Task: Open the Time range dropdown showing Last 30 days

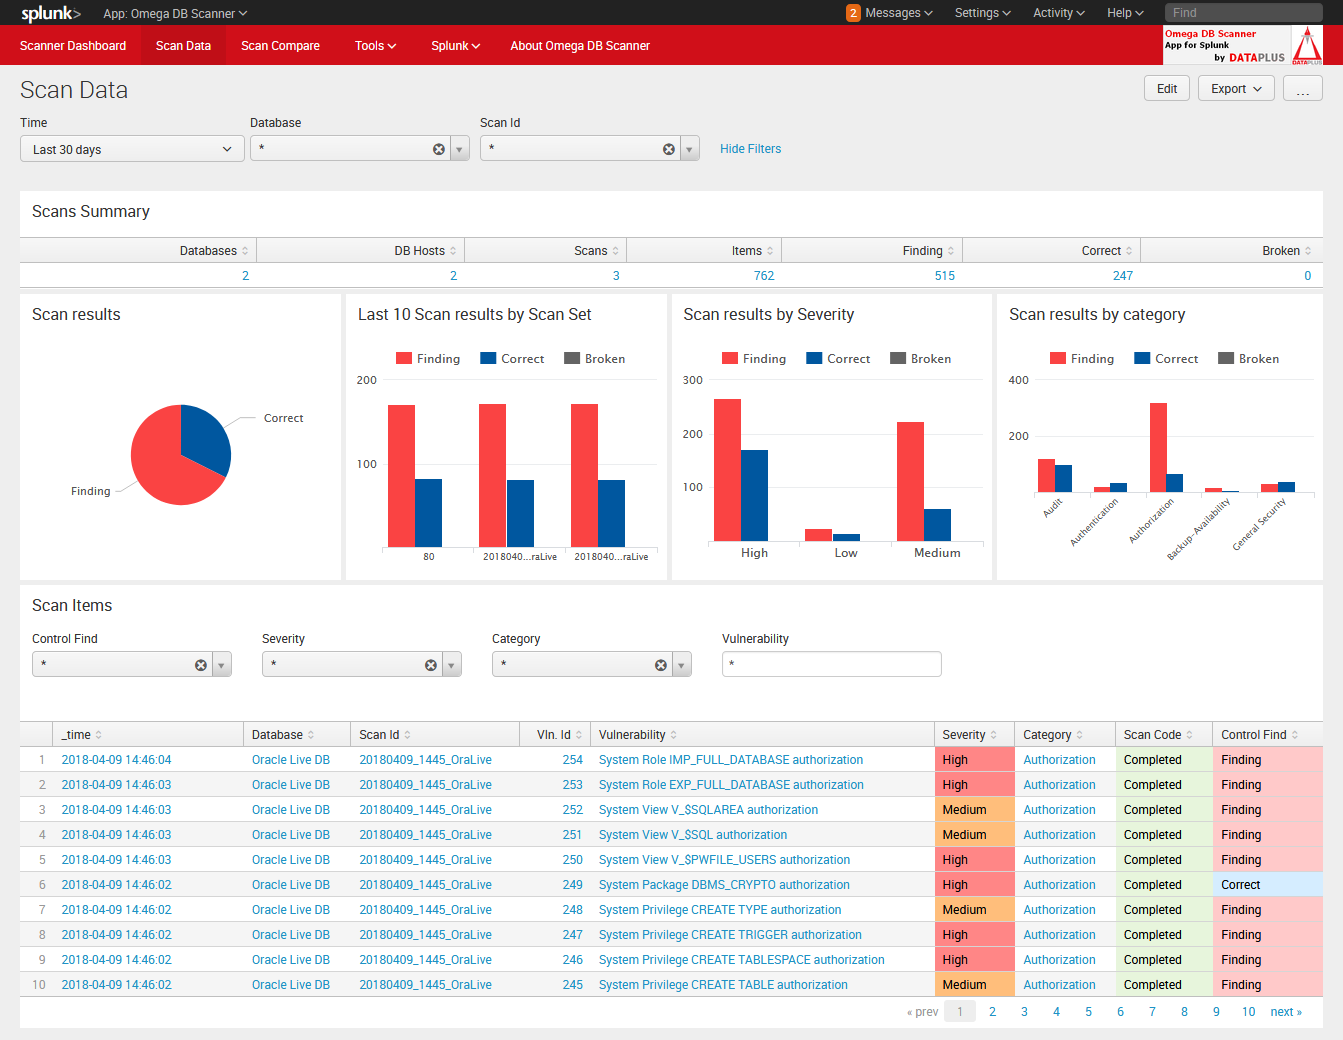Action: [131, 147]
